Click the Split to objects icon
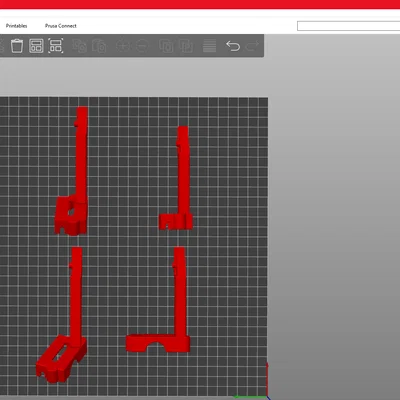Screen dimensions: 400x400 coord(166,46)
